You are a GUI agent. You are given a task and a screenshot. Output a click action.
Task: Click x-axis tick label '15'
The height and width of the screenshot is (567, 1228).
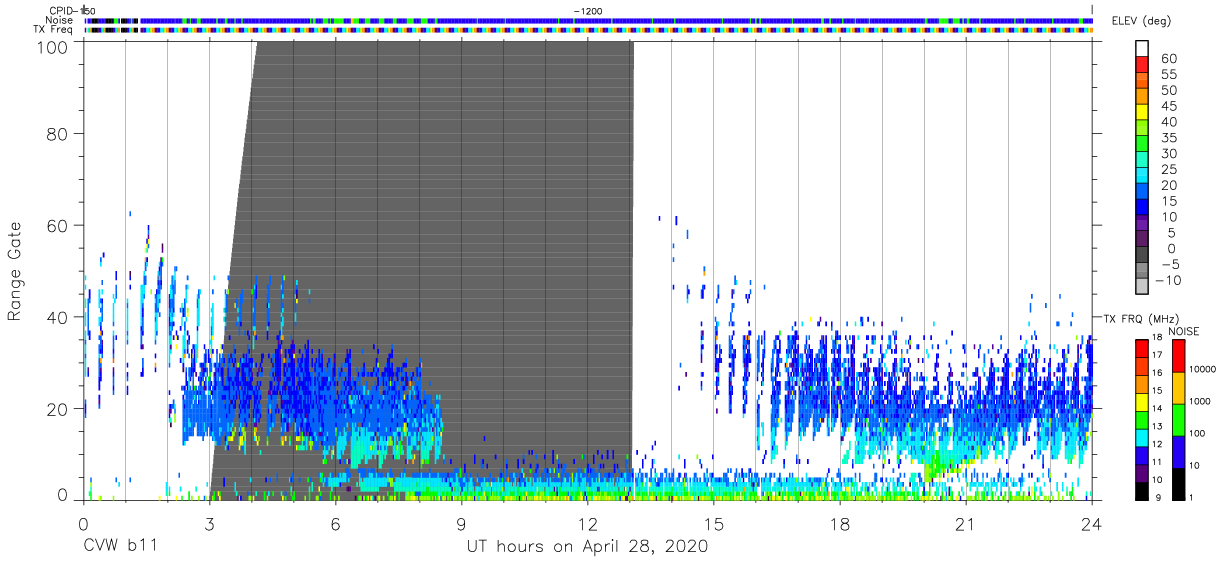(713, 524)
